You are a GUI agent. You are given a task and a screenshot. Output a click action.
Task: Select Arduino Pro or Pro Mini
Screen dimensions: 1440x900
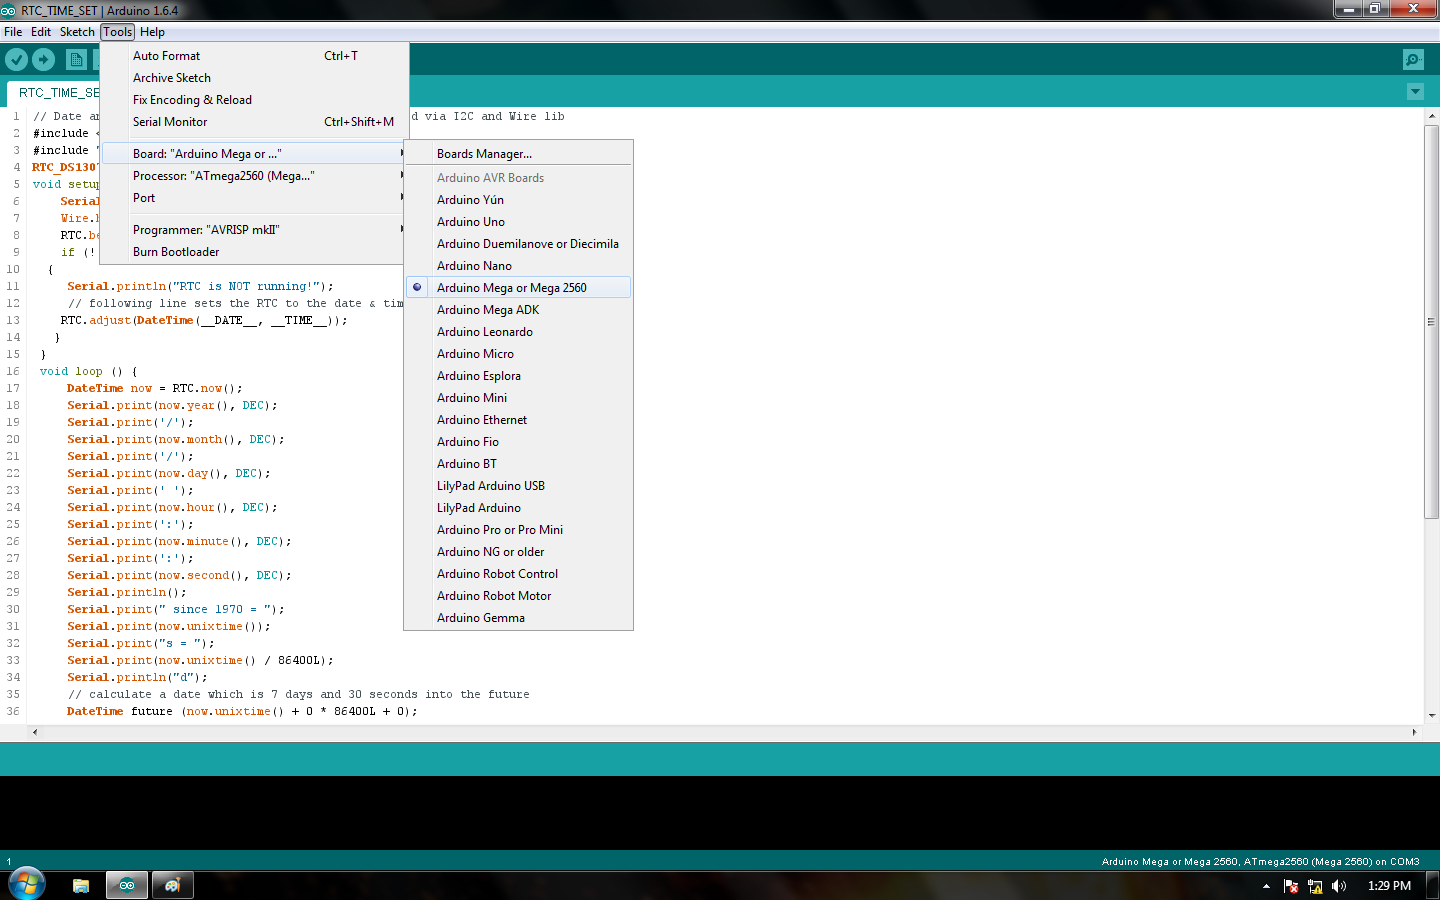518,530
